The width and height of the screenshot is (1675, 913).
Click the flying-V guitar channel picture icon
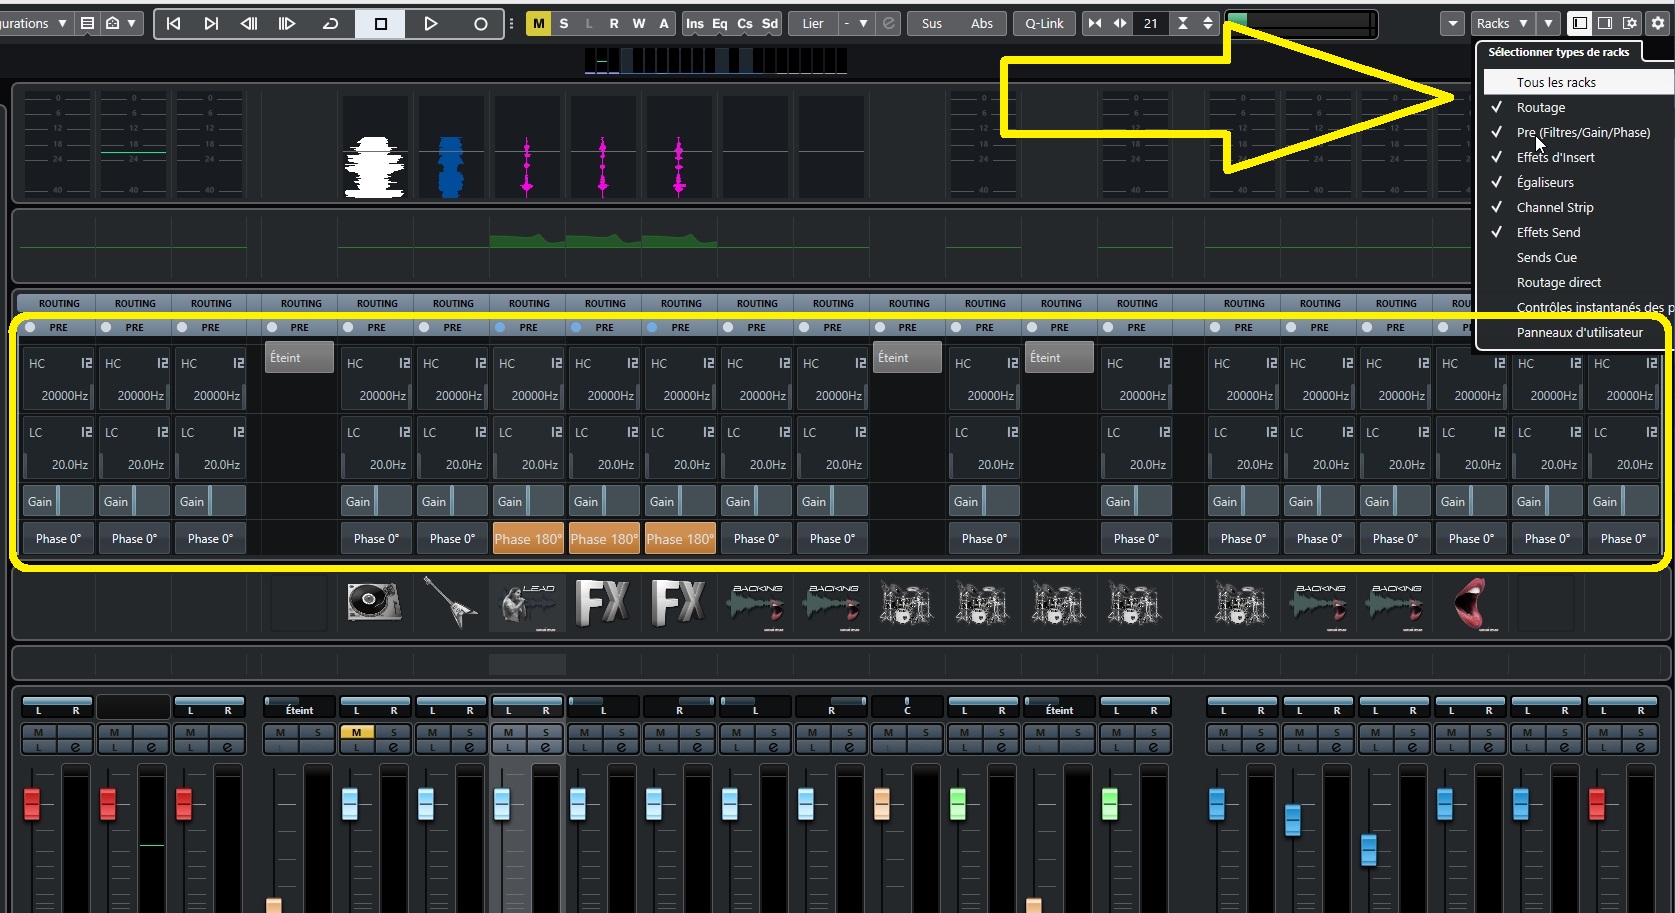point(449,603)
